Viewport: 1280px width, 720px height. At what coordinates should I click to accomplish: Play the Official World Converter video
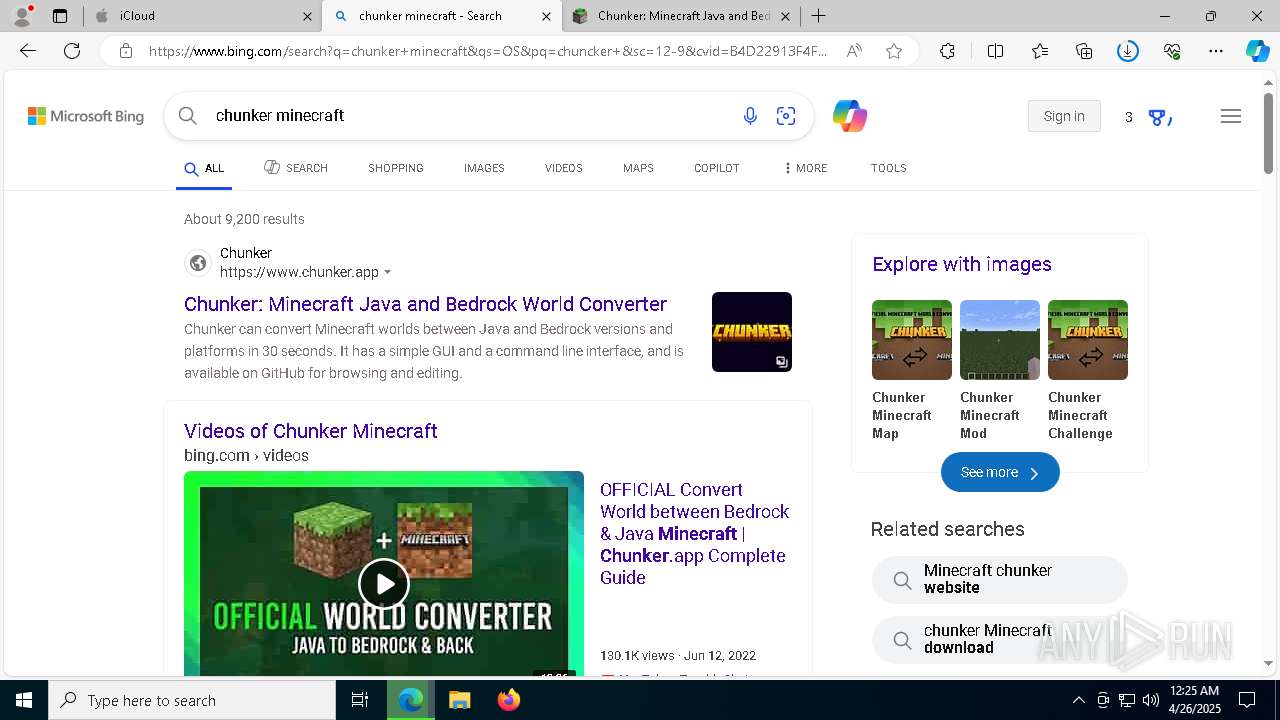click(384, 582)
